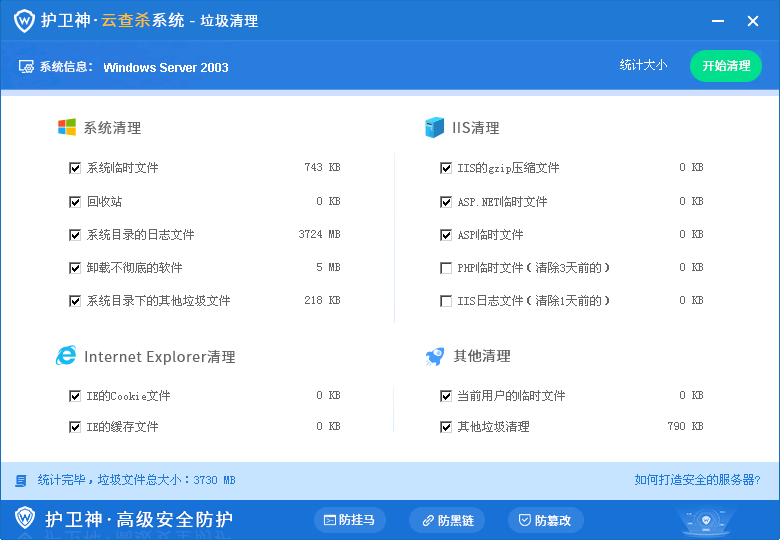Open 如何打造安全的服务器 link
Image resolution: width=780 pixels, height=540 pixels.
click(x=697, y=480)
